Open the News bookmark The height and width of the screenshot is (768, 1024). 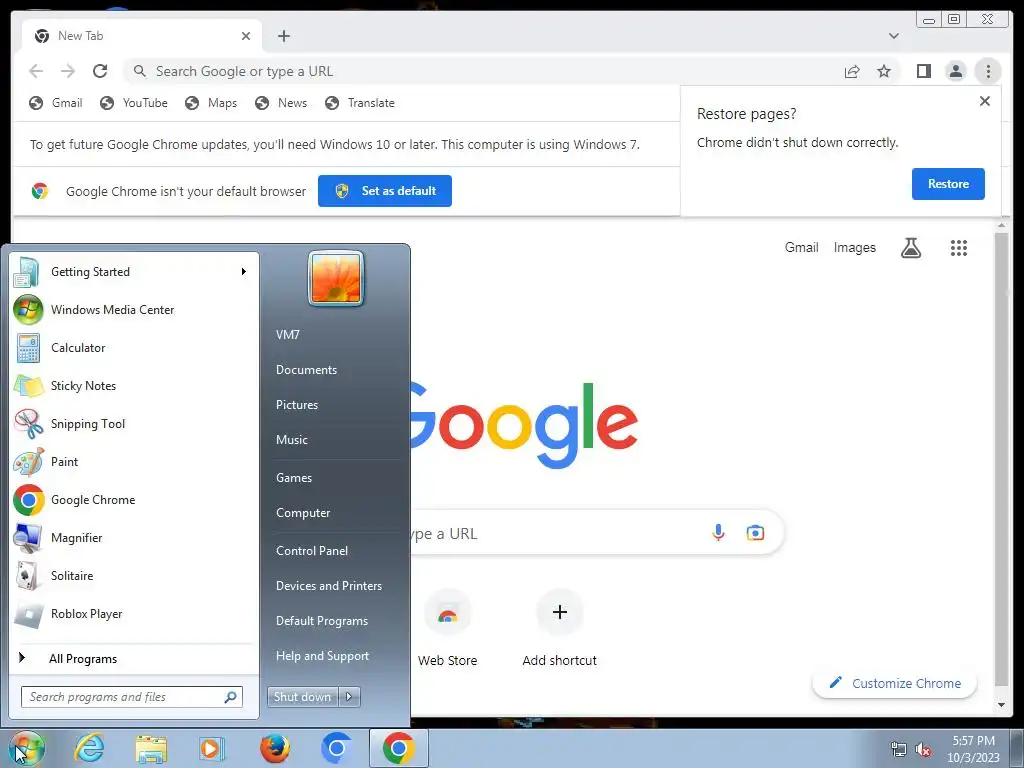[281, 103]
